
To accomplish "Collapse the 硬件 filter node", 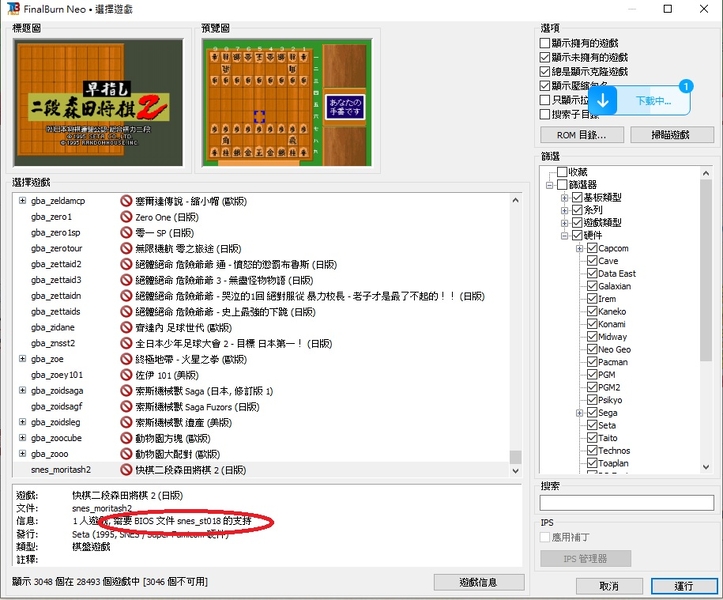I will [x=564, y=236].
